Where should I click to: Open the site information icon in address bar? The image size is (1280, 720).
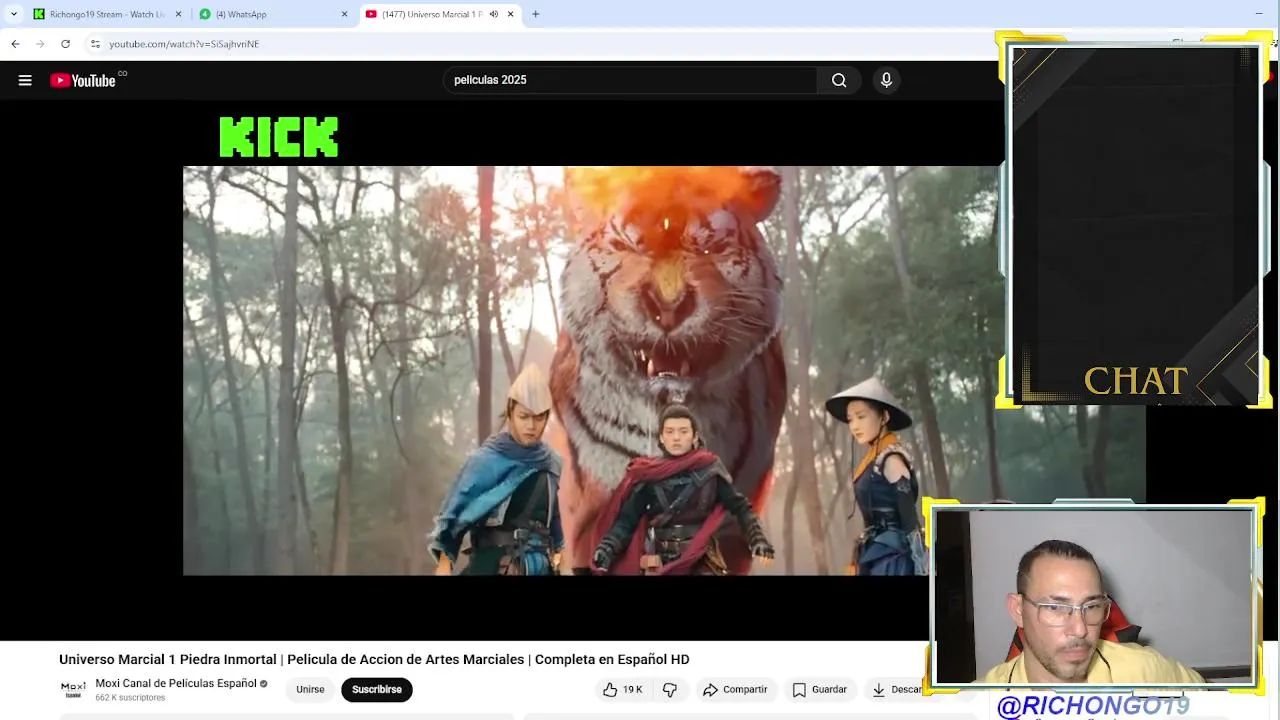95,44
